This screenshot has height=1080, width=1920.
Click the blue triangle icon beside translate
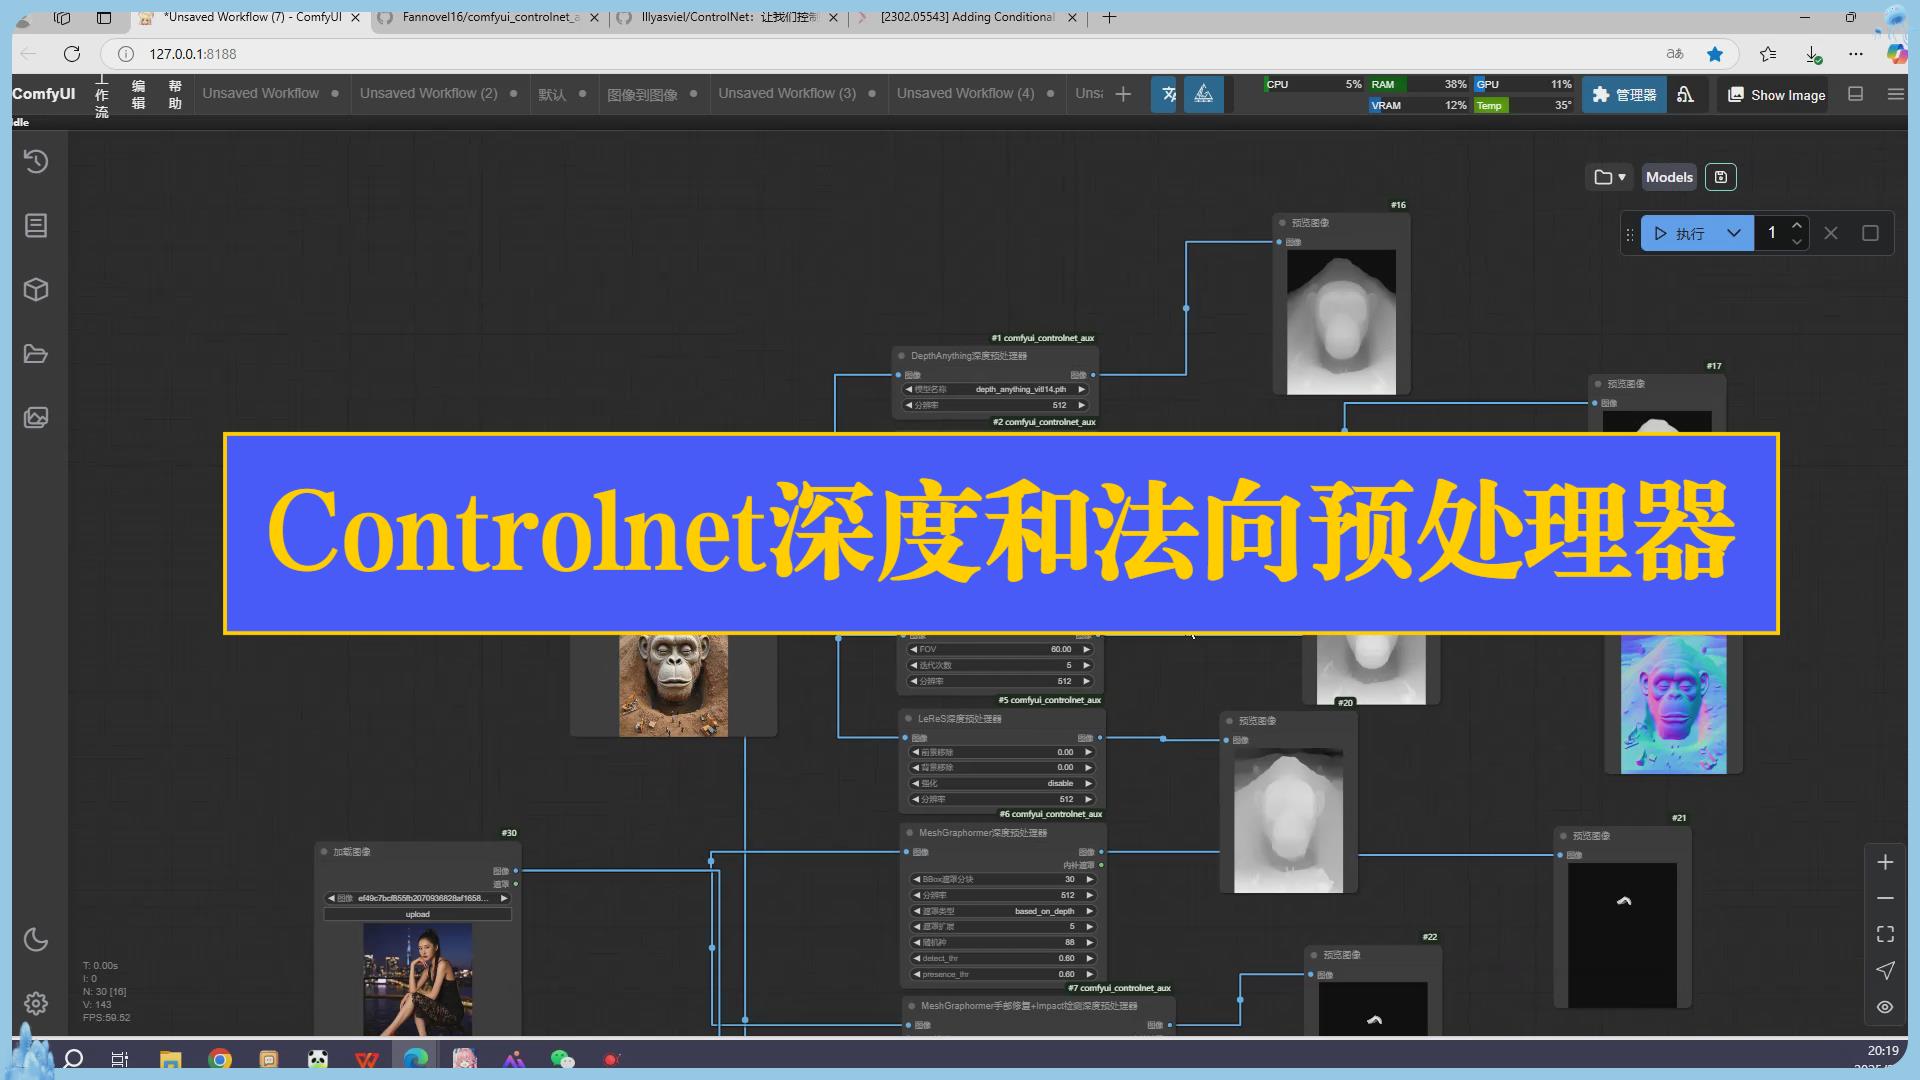click(1204, 94)
